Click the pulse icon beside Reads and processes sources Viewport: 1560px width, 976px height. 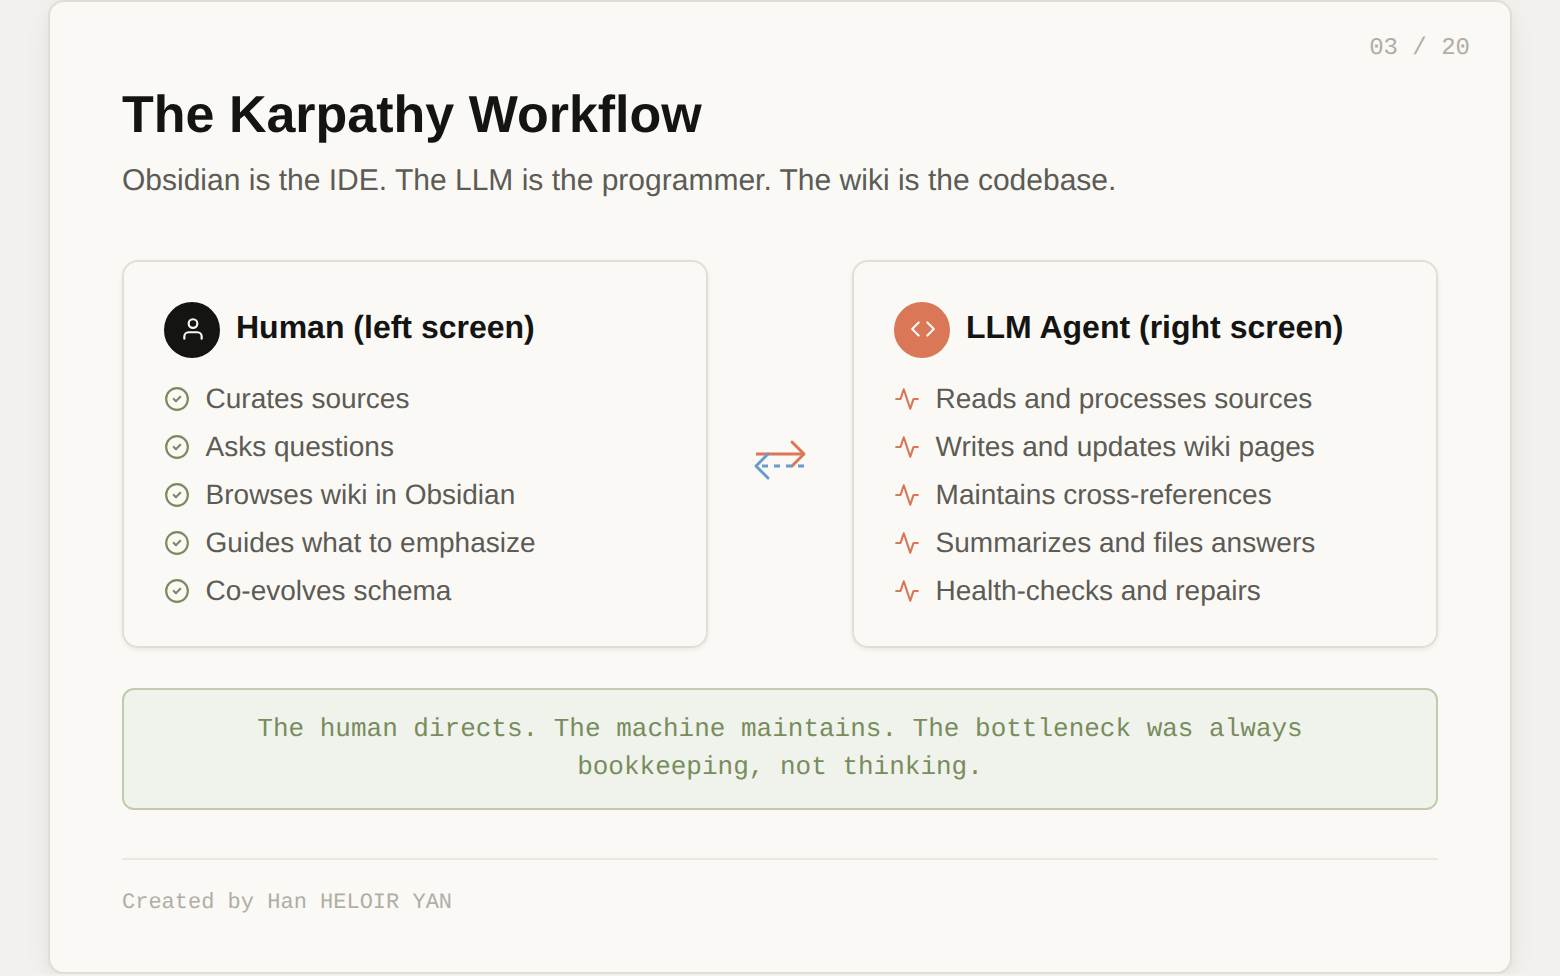pyautogui.click(x=907, y=399)
